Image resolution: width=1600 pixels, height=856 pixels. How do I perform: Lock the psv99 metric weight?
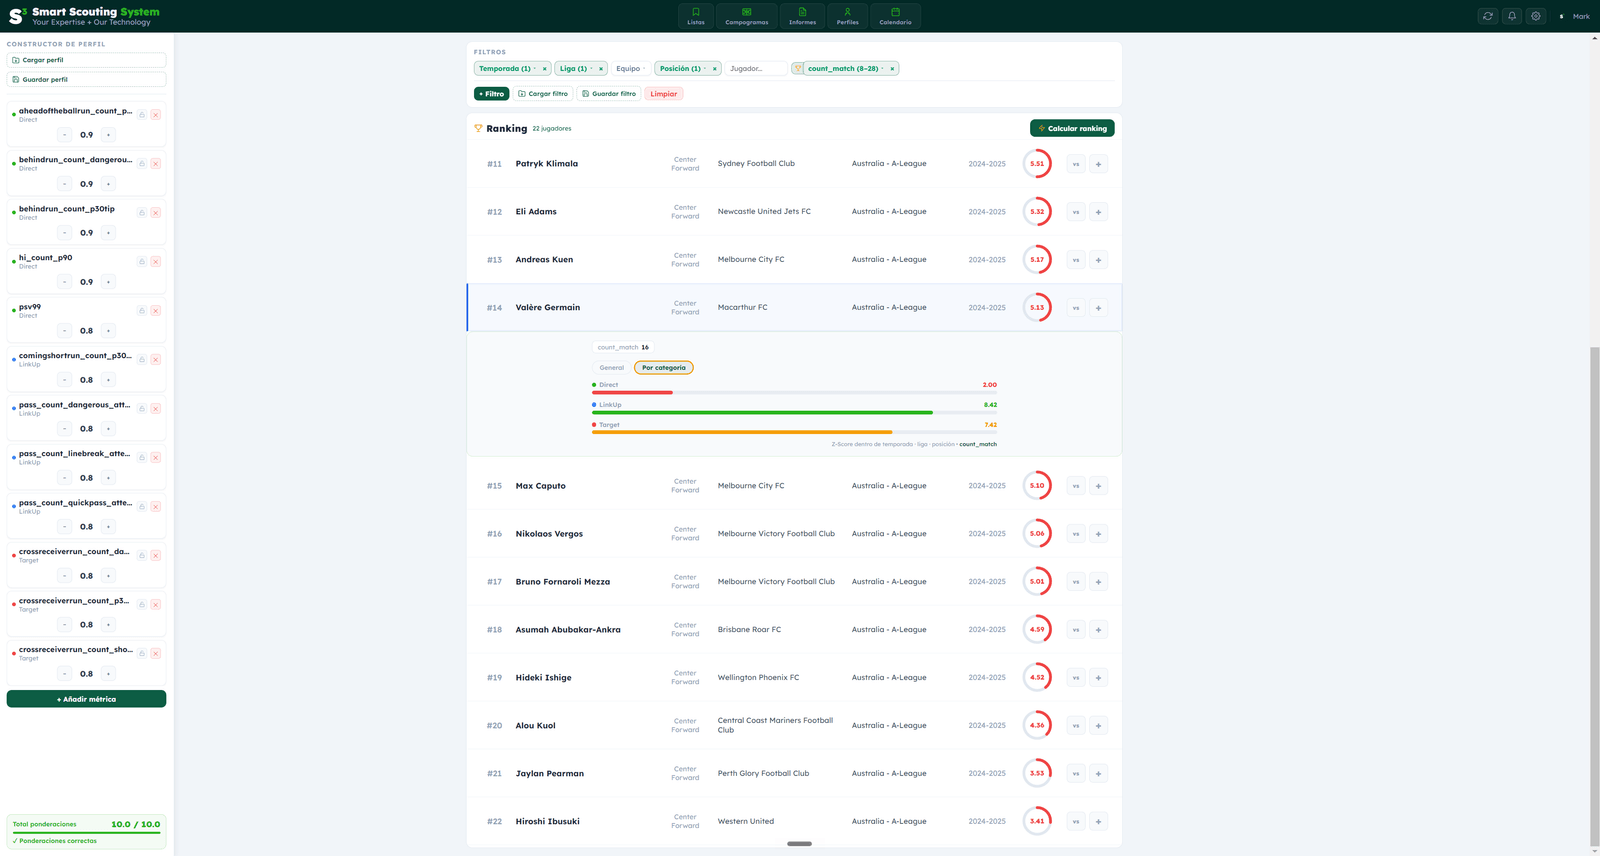pos(142,311)
